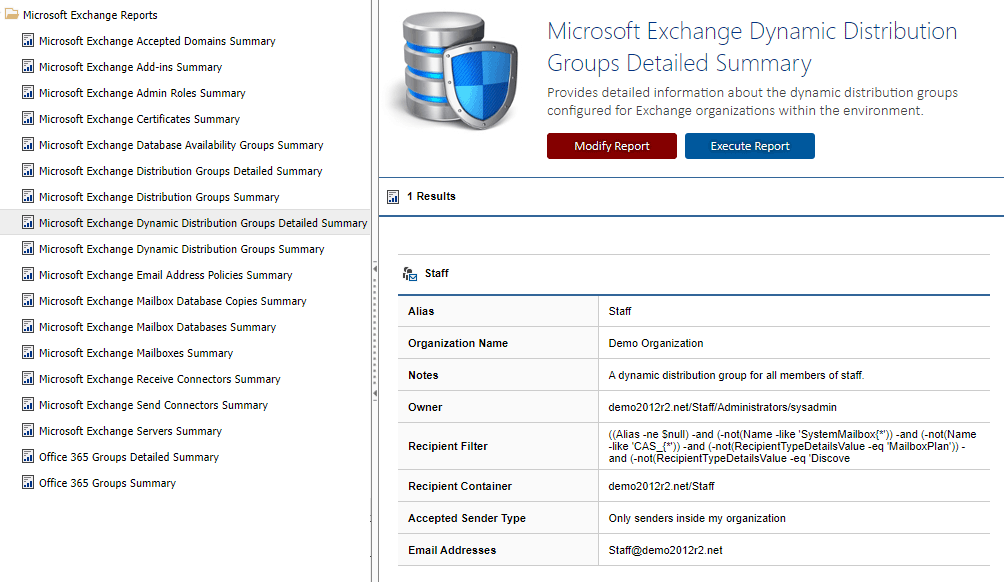
Task: Click the results icon next to 1 Results
Action: pyautogui.click(x=393, y=197)
